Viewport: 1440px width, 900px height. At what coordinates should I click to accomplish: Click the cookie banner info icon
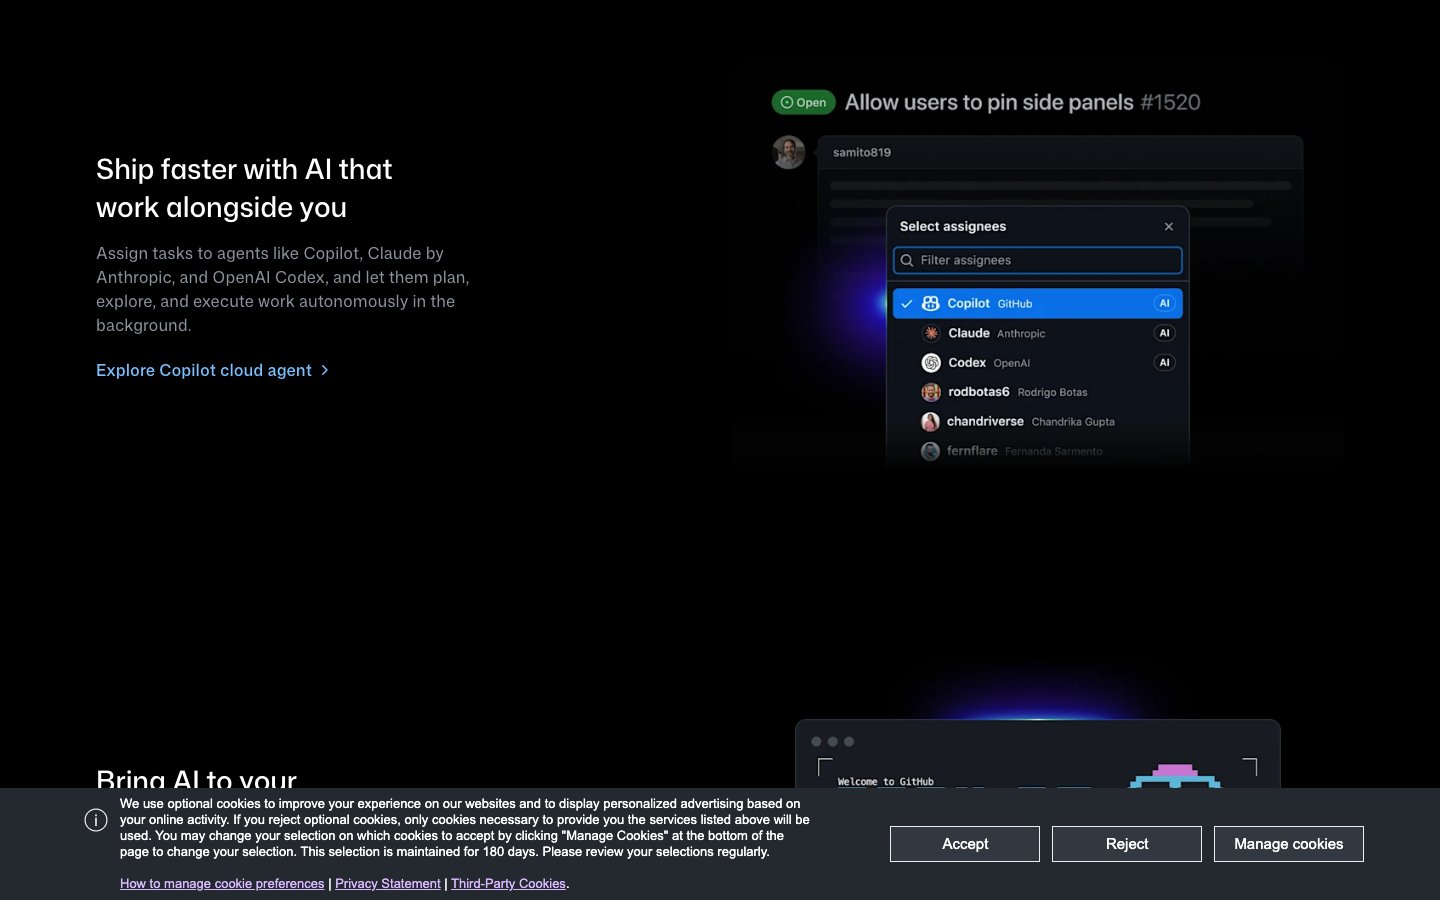(x=96, y=820)
